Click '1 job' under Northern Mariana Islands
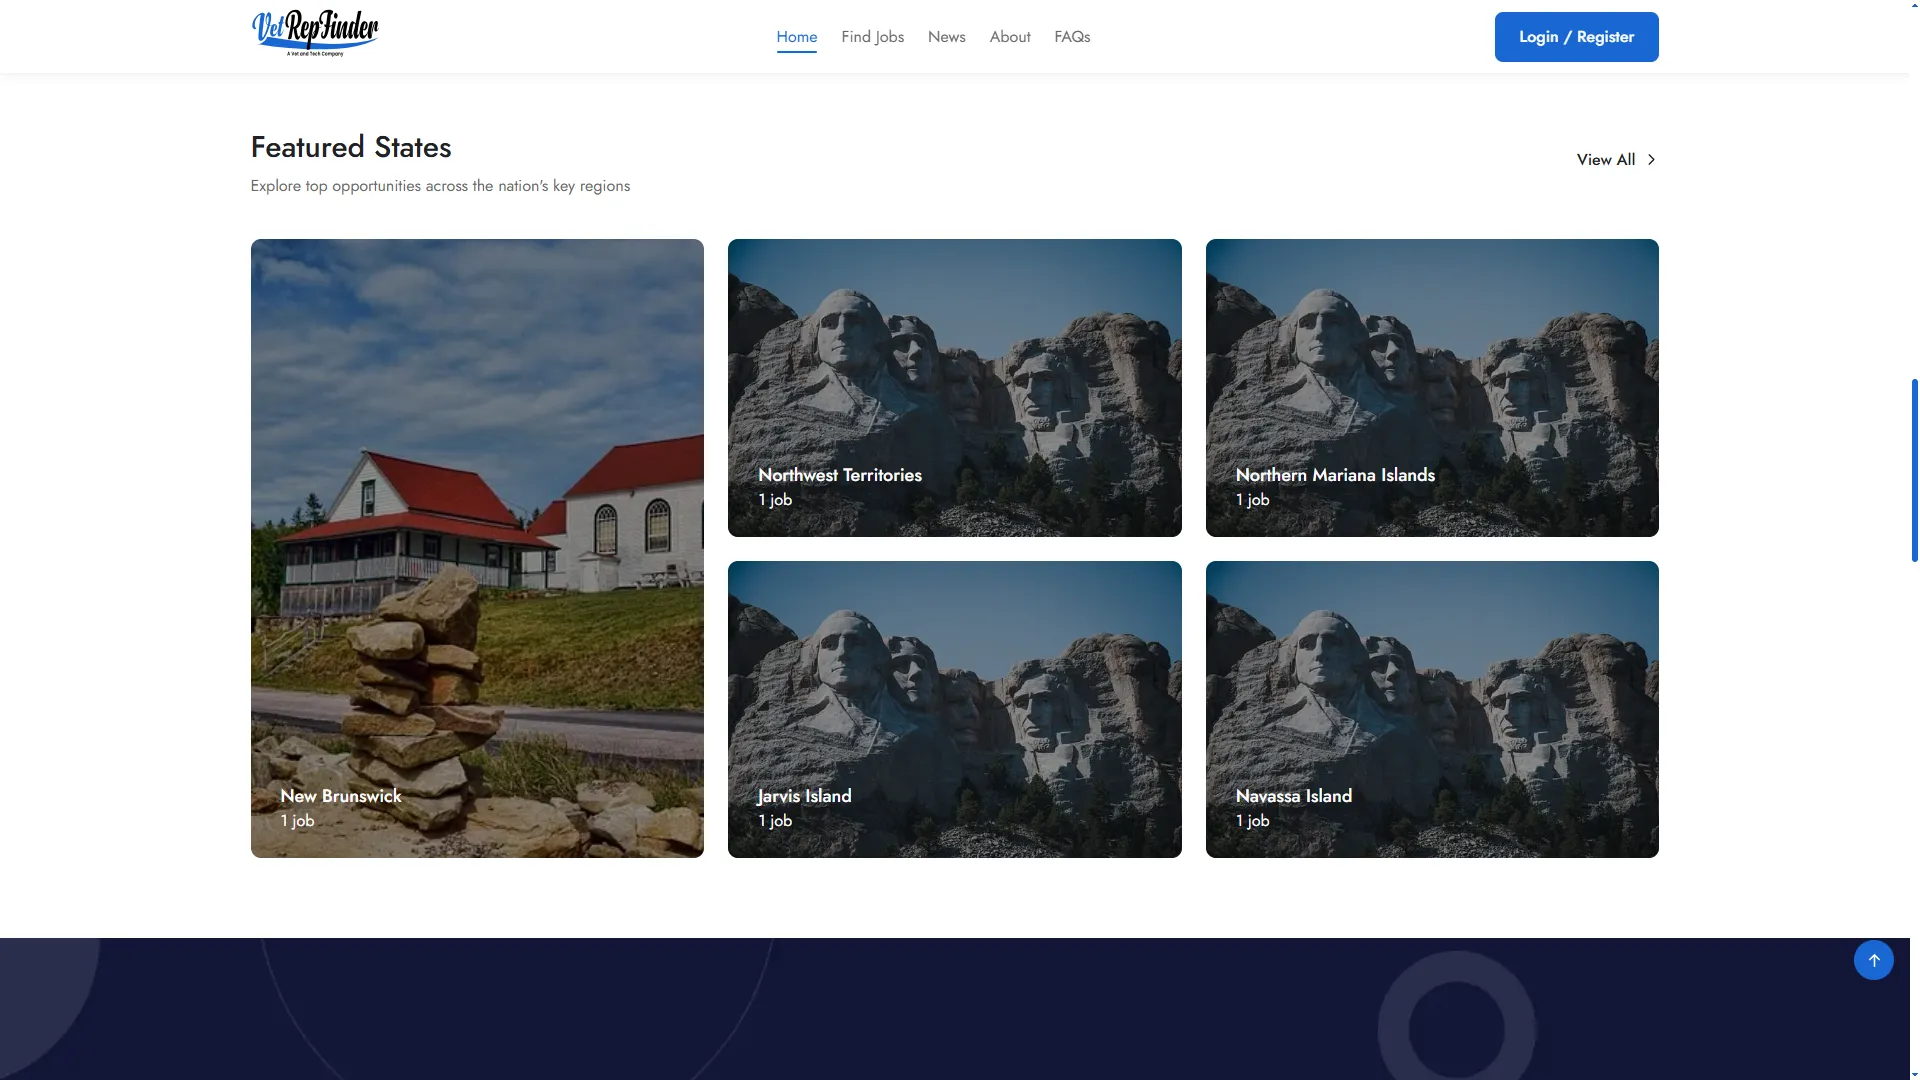The image size is (1920, 1080). click(1252, 500)
